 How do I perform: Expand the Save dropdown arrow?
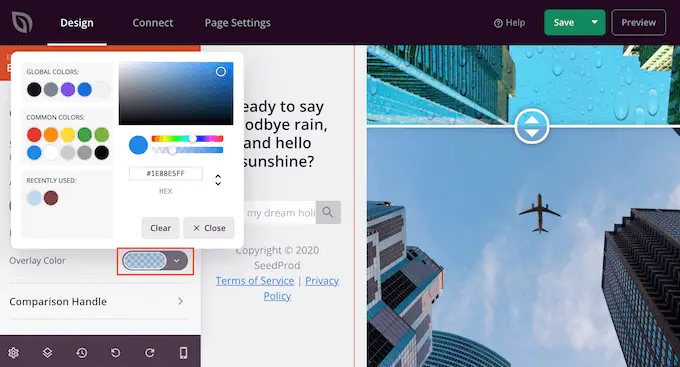tap(595, 22)
